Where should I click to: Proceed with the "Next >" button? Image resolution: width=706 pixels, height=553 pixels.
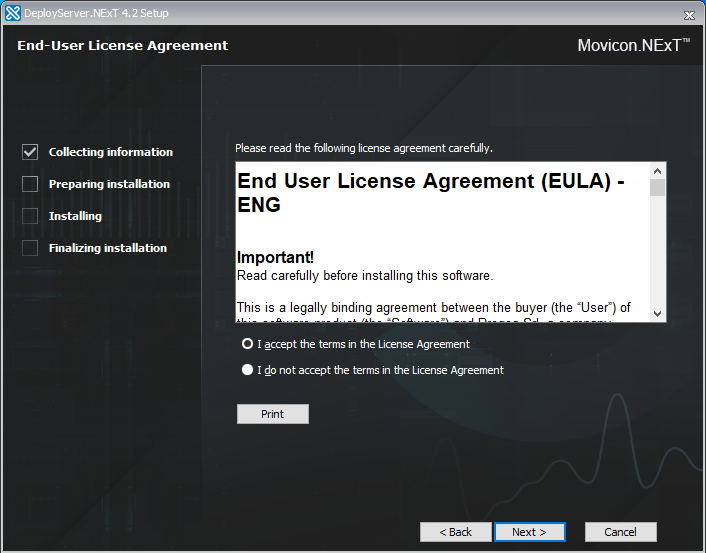click(x=530, y=532)
